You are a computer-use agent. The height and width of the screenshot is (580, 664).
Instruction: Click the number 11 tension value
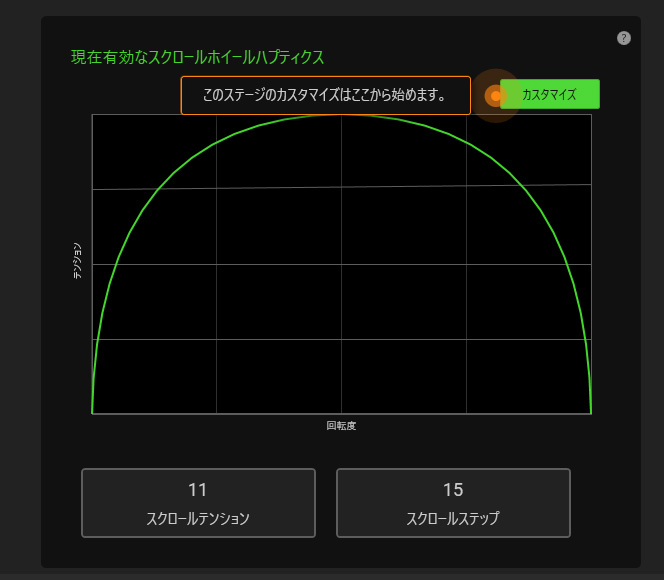click(197, 490)
